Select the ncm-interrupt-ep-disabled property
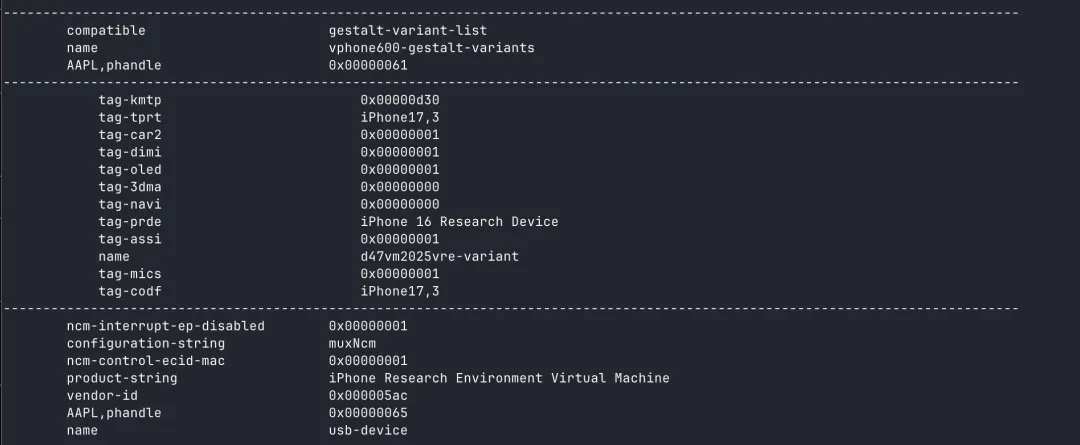 [165, 326]
